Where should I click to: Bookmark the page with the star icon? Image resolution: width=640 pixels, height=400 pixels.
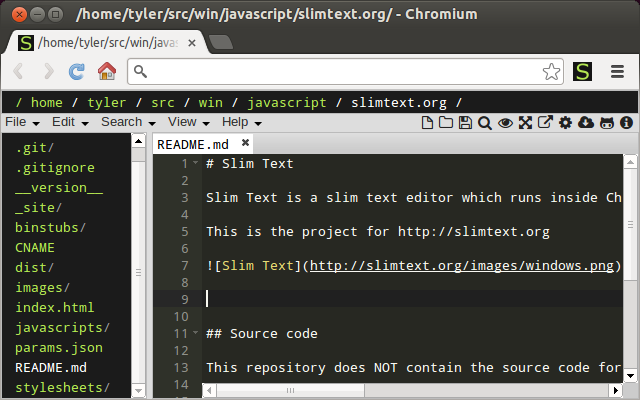pos(551,71)
